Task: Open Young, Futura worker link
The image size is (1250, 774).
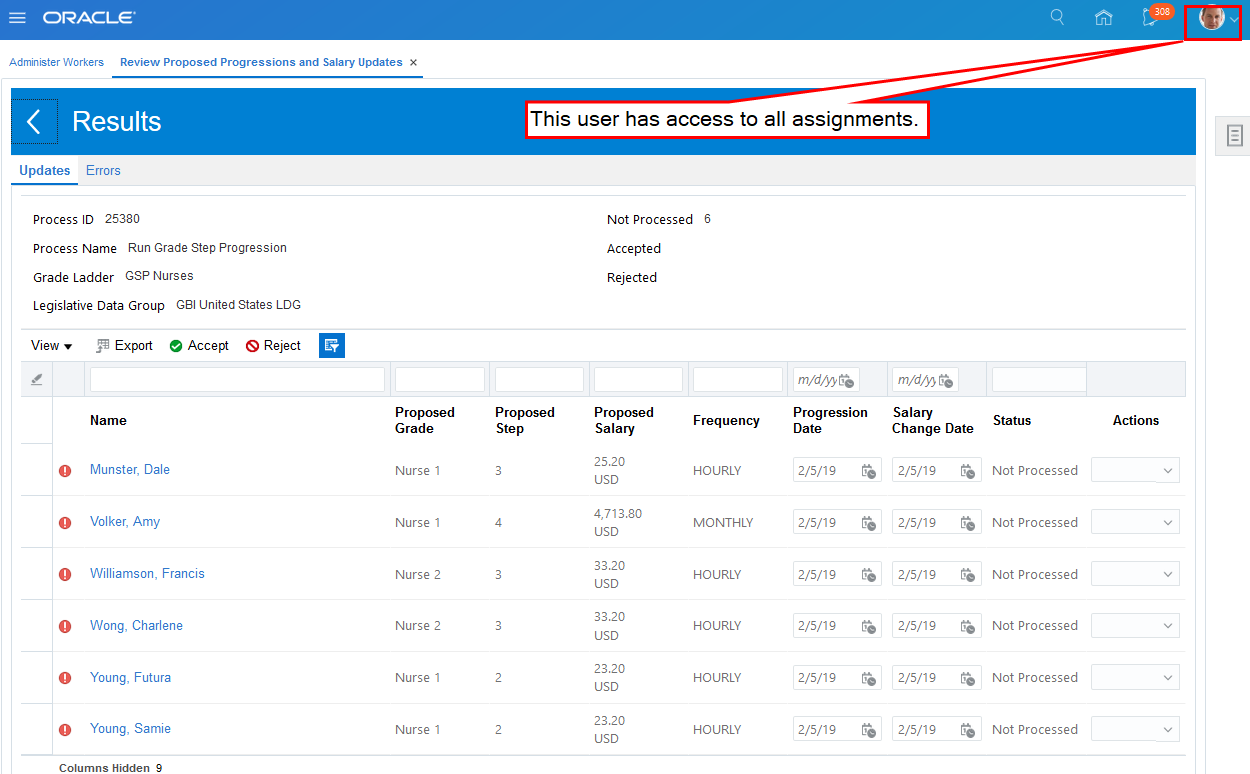Action: [x=130, y=678]
